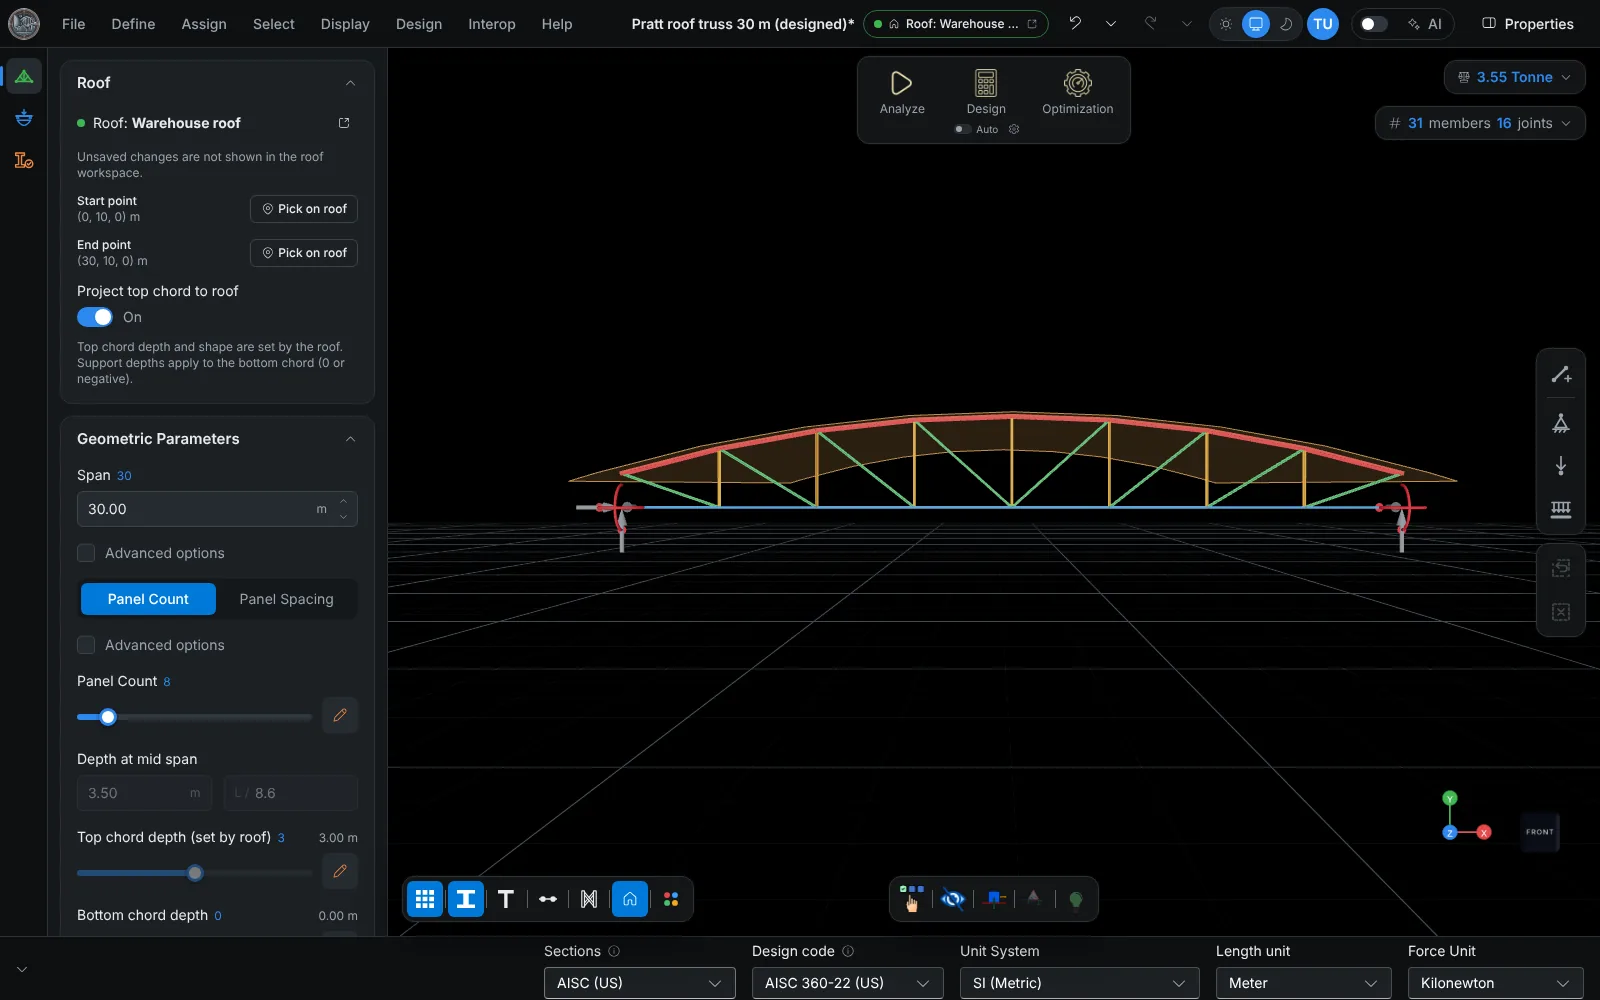Open the File menu
1600x1000 pixels.
pyautogui.click(x=73, y=24)
